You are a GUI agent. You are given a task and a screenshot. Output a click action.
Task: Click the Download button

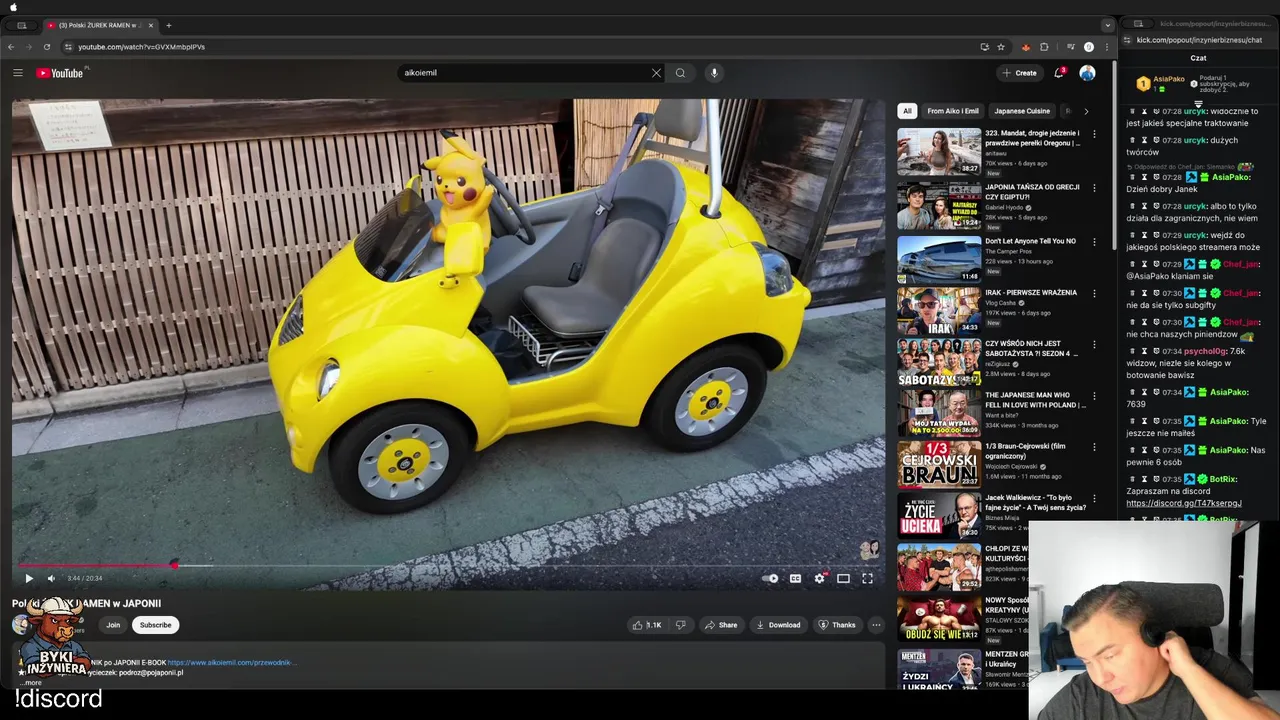pyautogui.click(x=778, y=625)
